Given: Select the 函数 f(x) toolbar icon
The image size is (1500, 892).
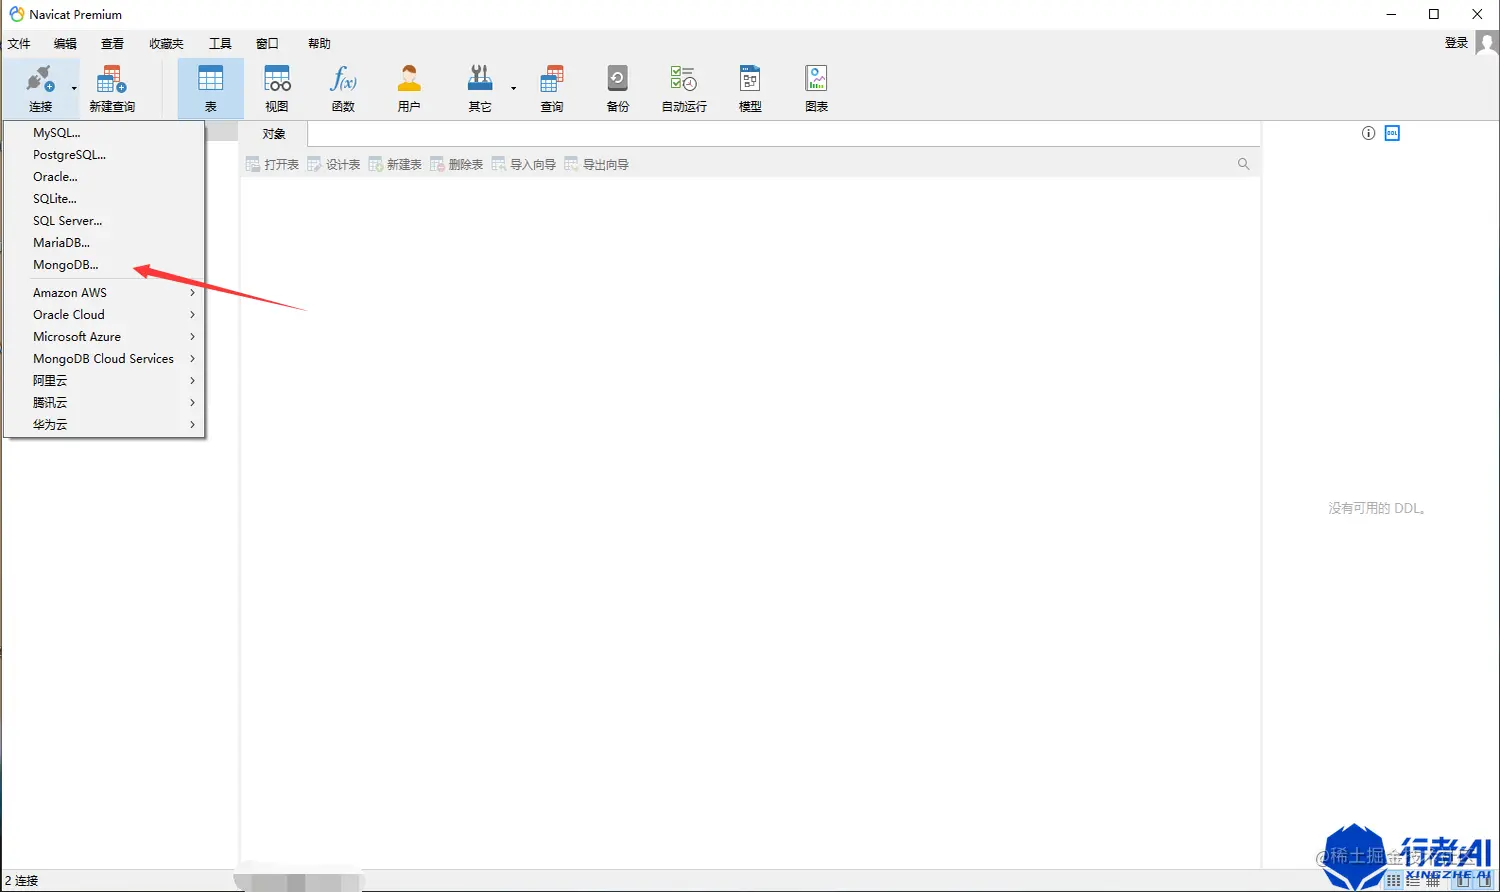Looking at the screenshot, I should pos(343,79).
